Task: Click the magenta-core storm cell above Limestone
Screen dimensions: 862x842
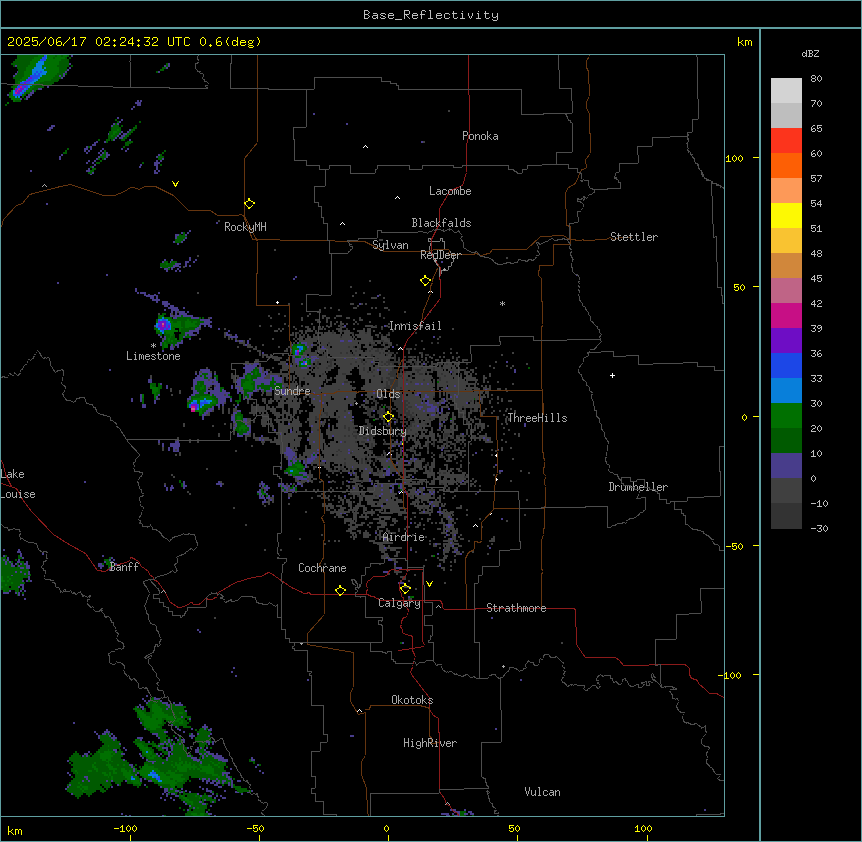Action: [163, 325]
